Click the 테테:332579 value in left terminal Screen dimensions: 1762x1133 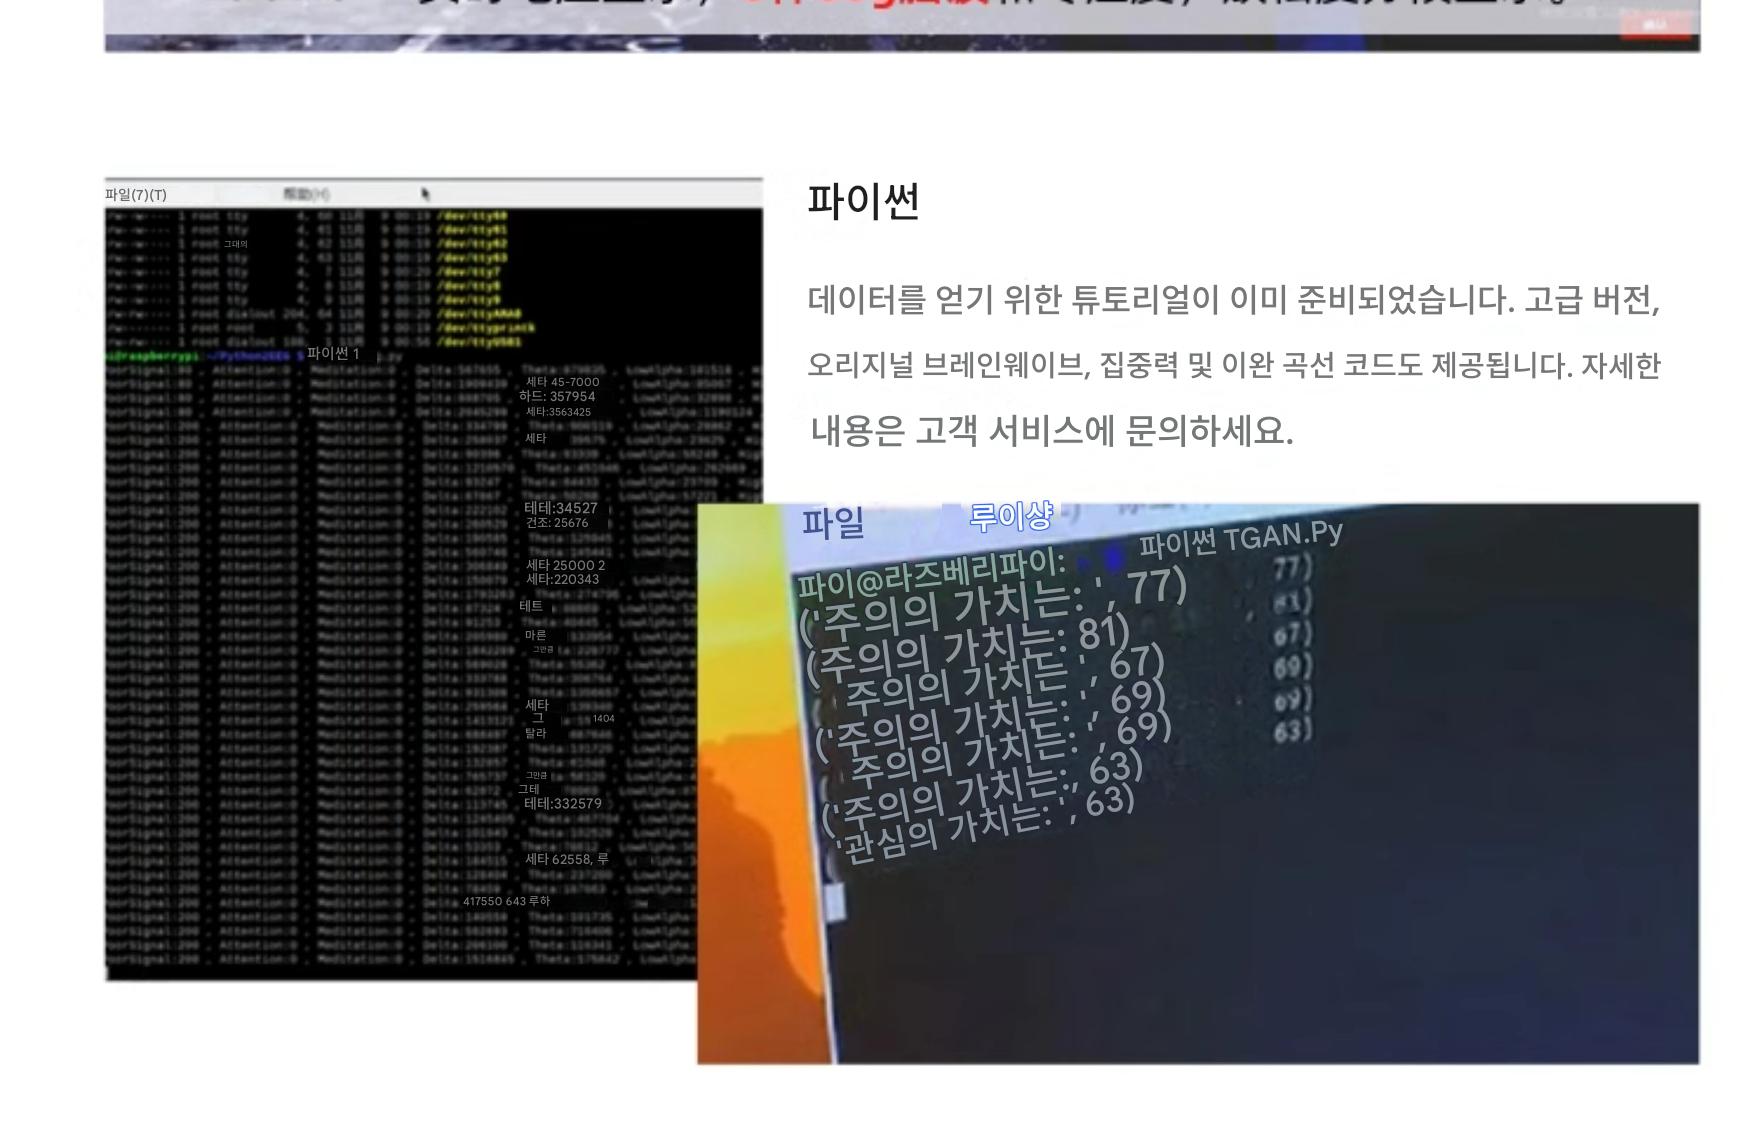coord(563,803)
